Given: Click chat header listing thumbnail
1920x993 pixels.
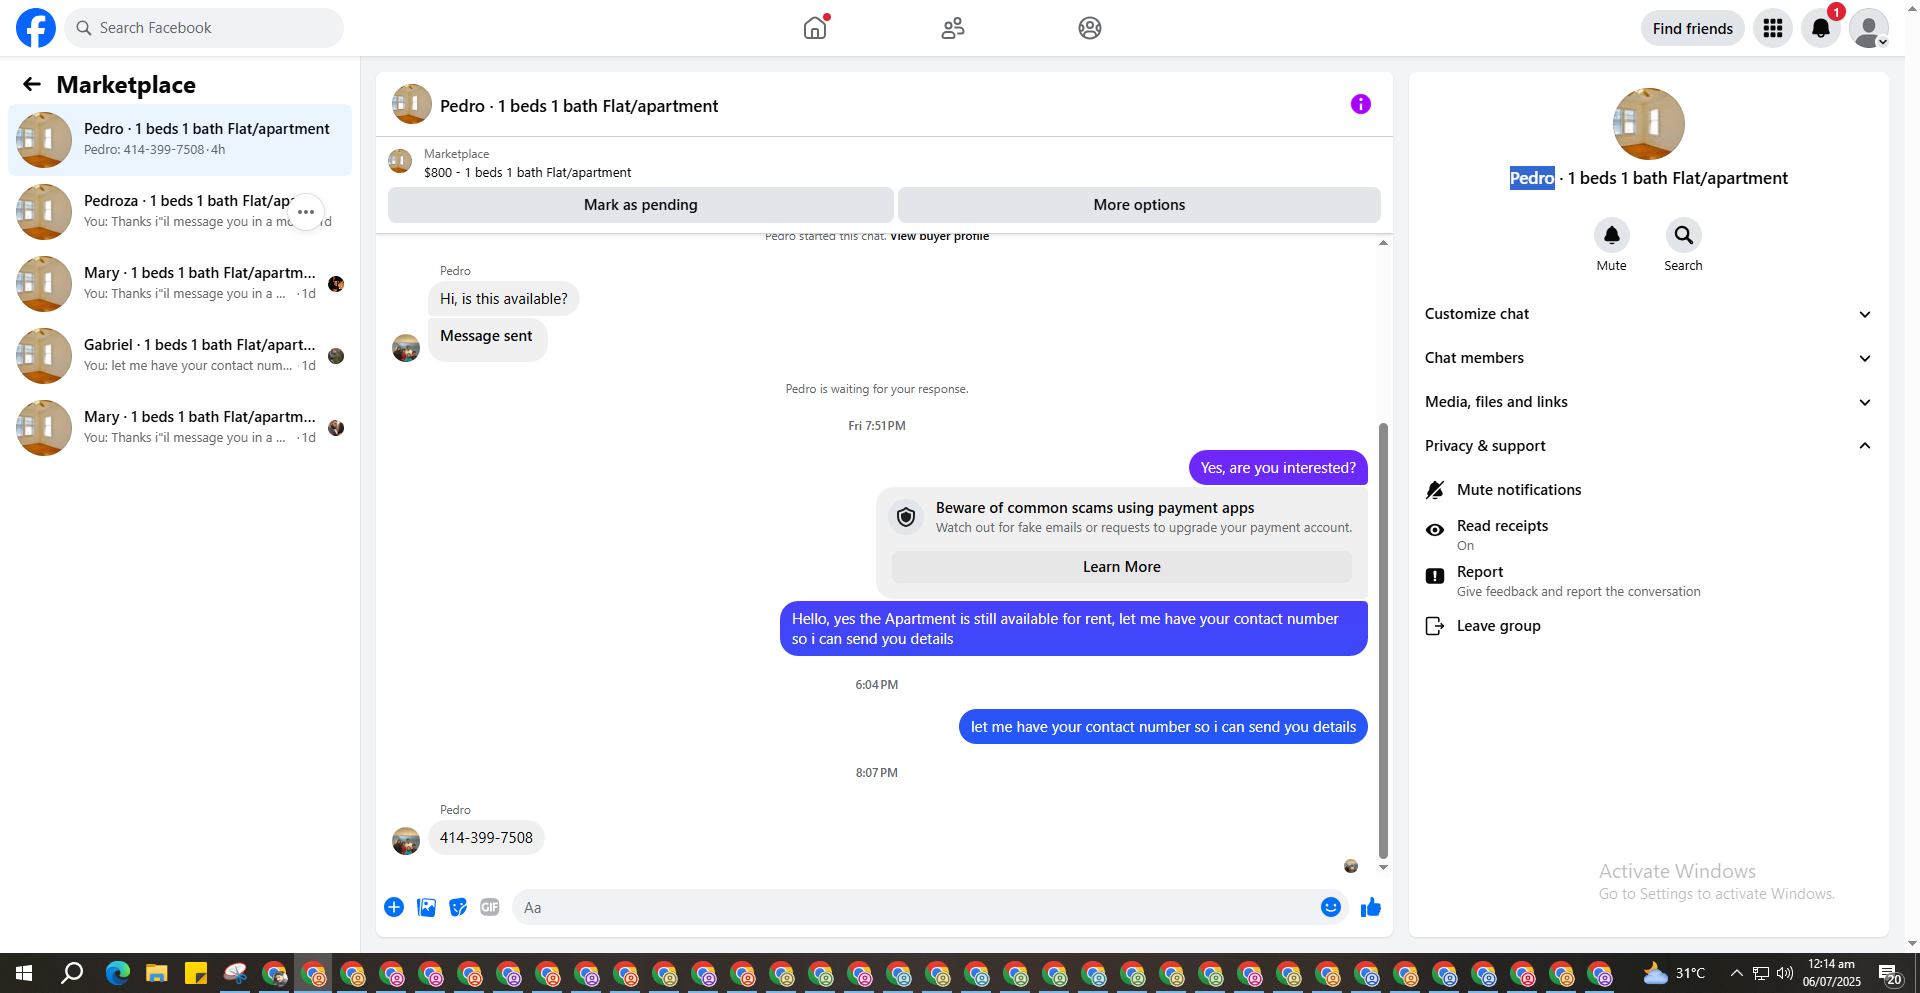Looking at the screenshot, I should 412,104.
